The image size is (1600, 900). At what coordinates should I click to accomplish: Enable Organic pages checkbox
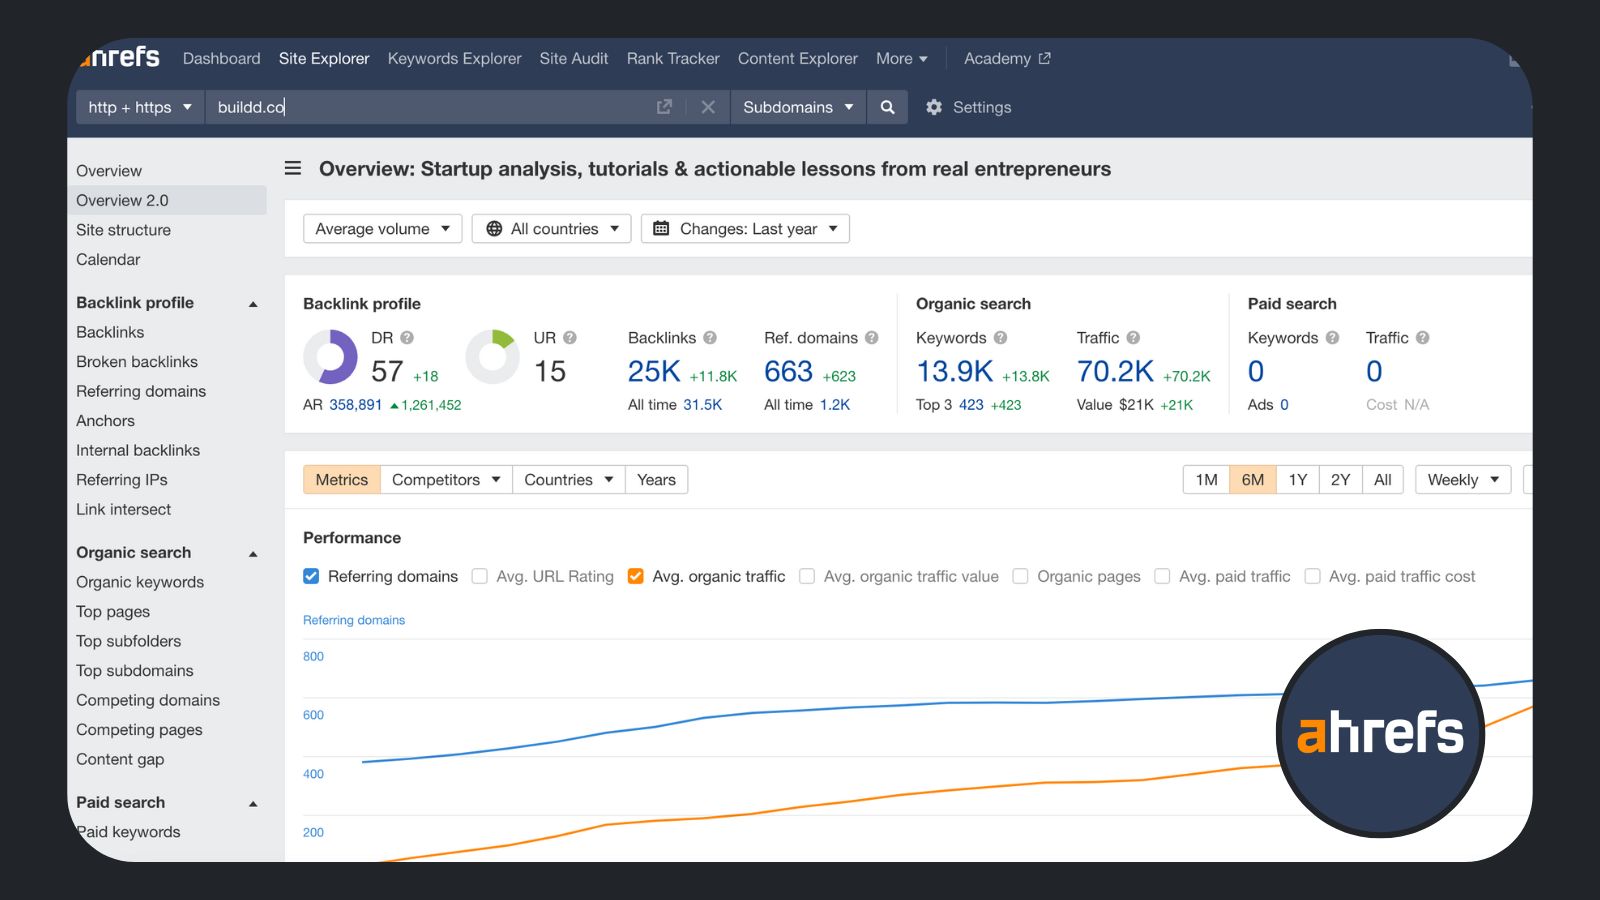(1020, 576)
